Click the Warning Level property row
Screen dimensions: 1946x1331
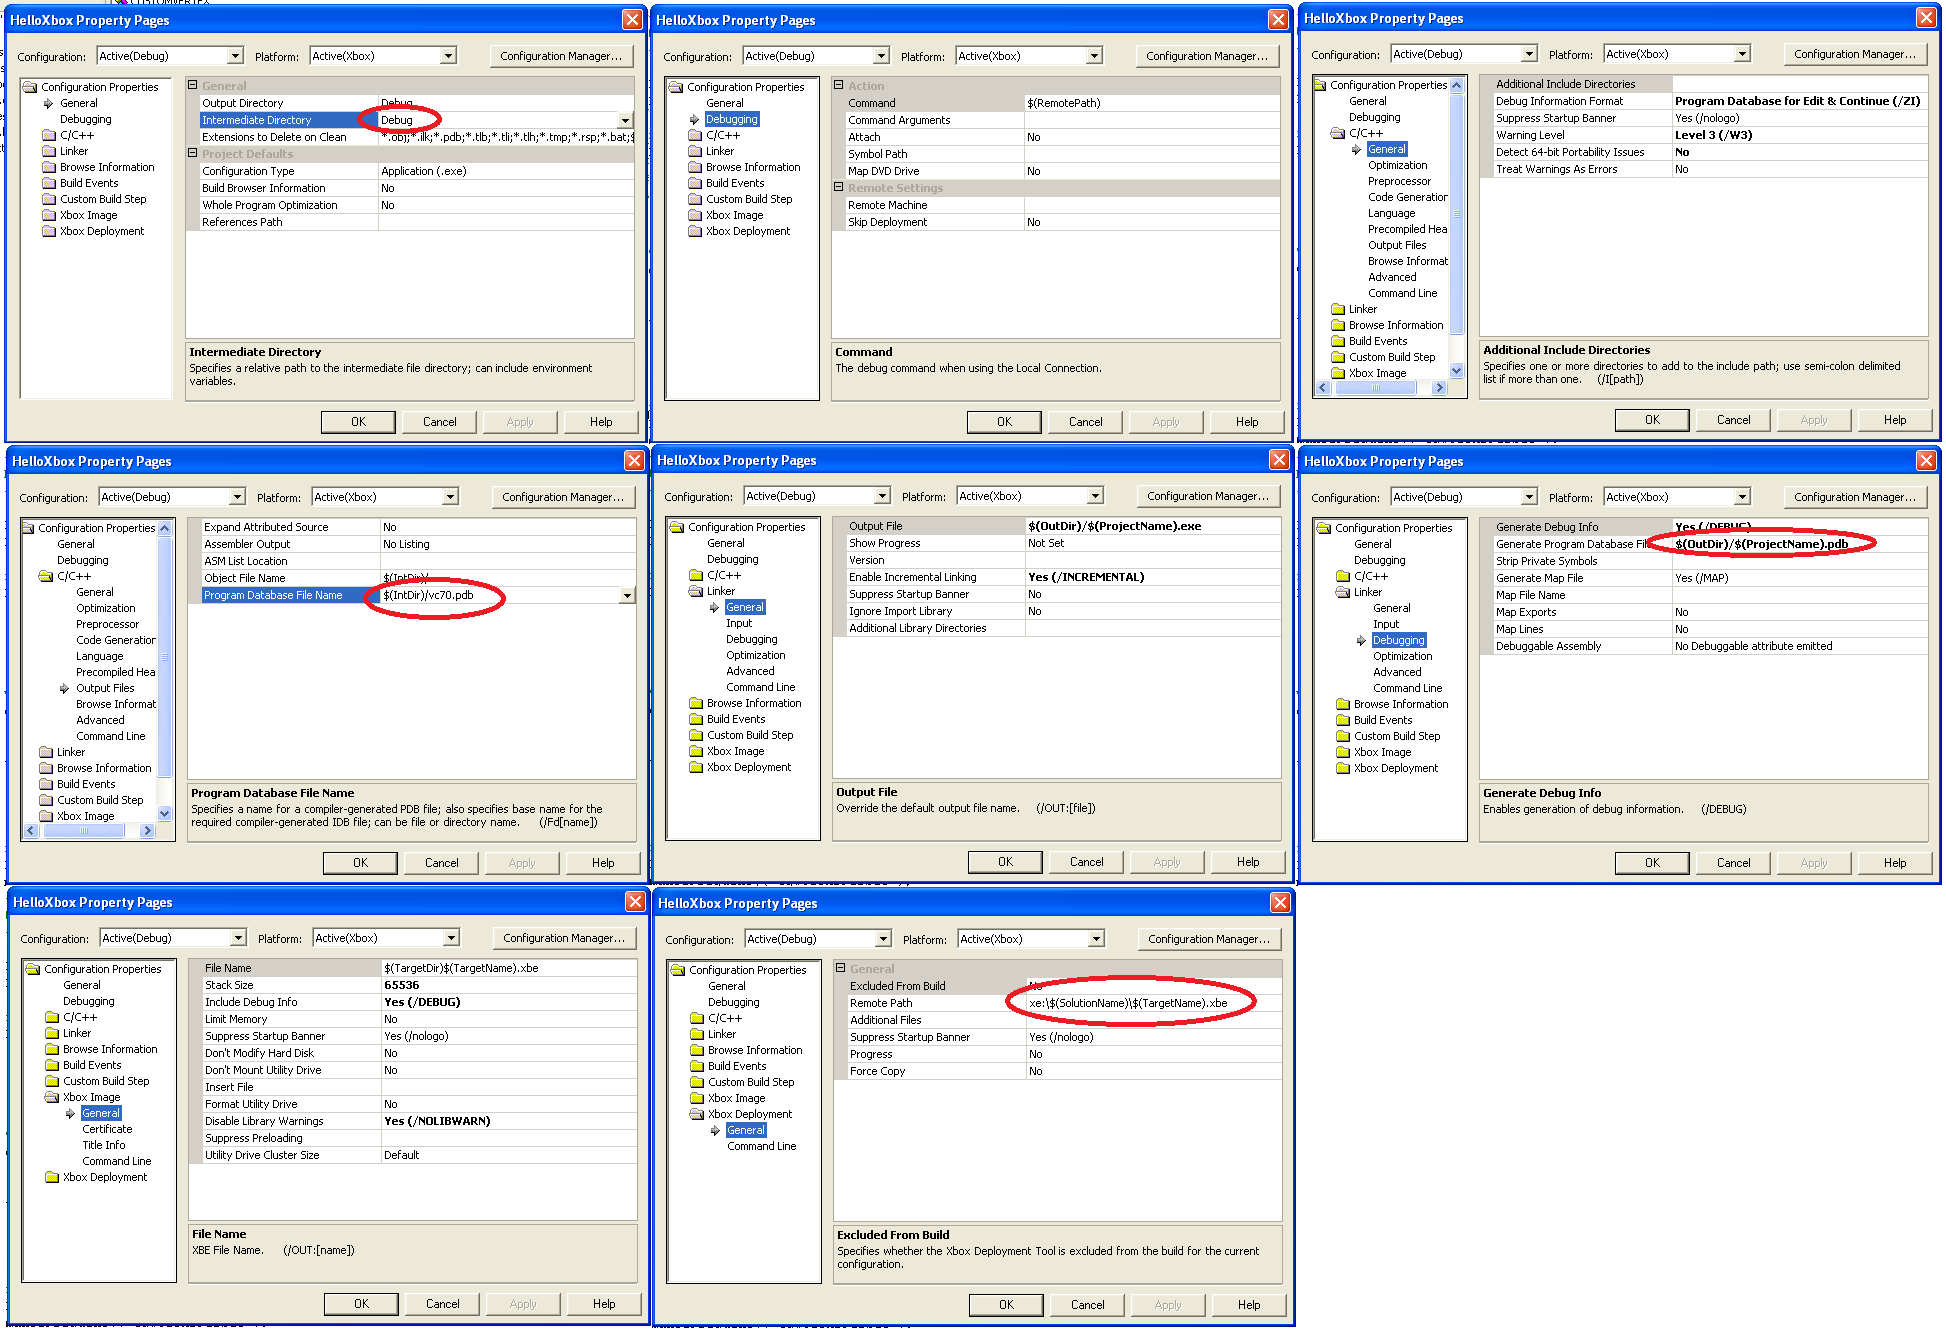(1704, 135)
